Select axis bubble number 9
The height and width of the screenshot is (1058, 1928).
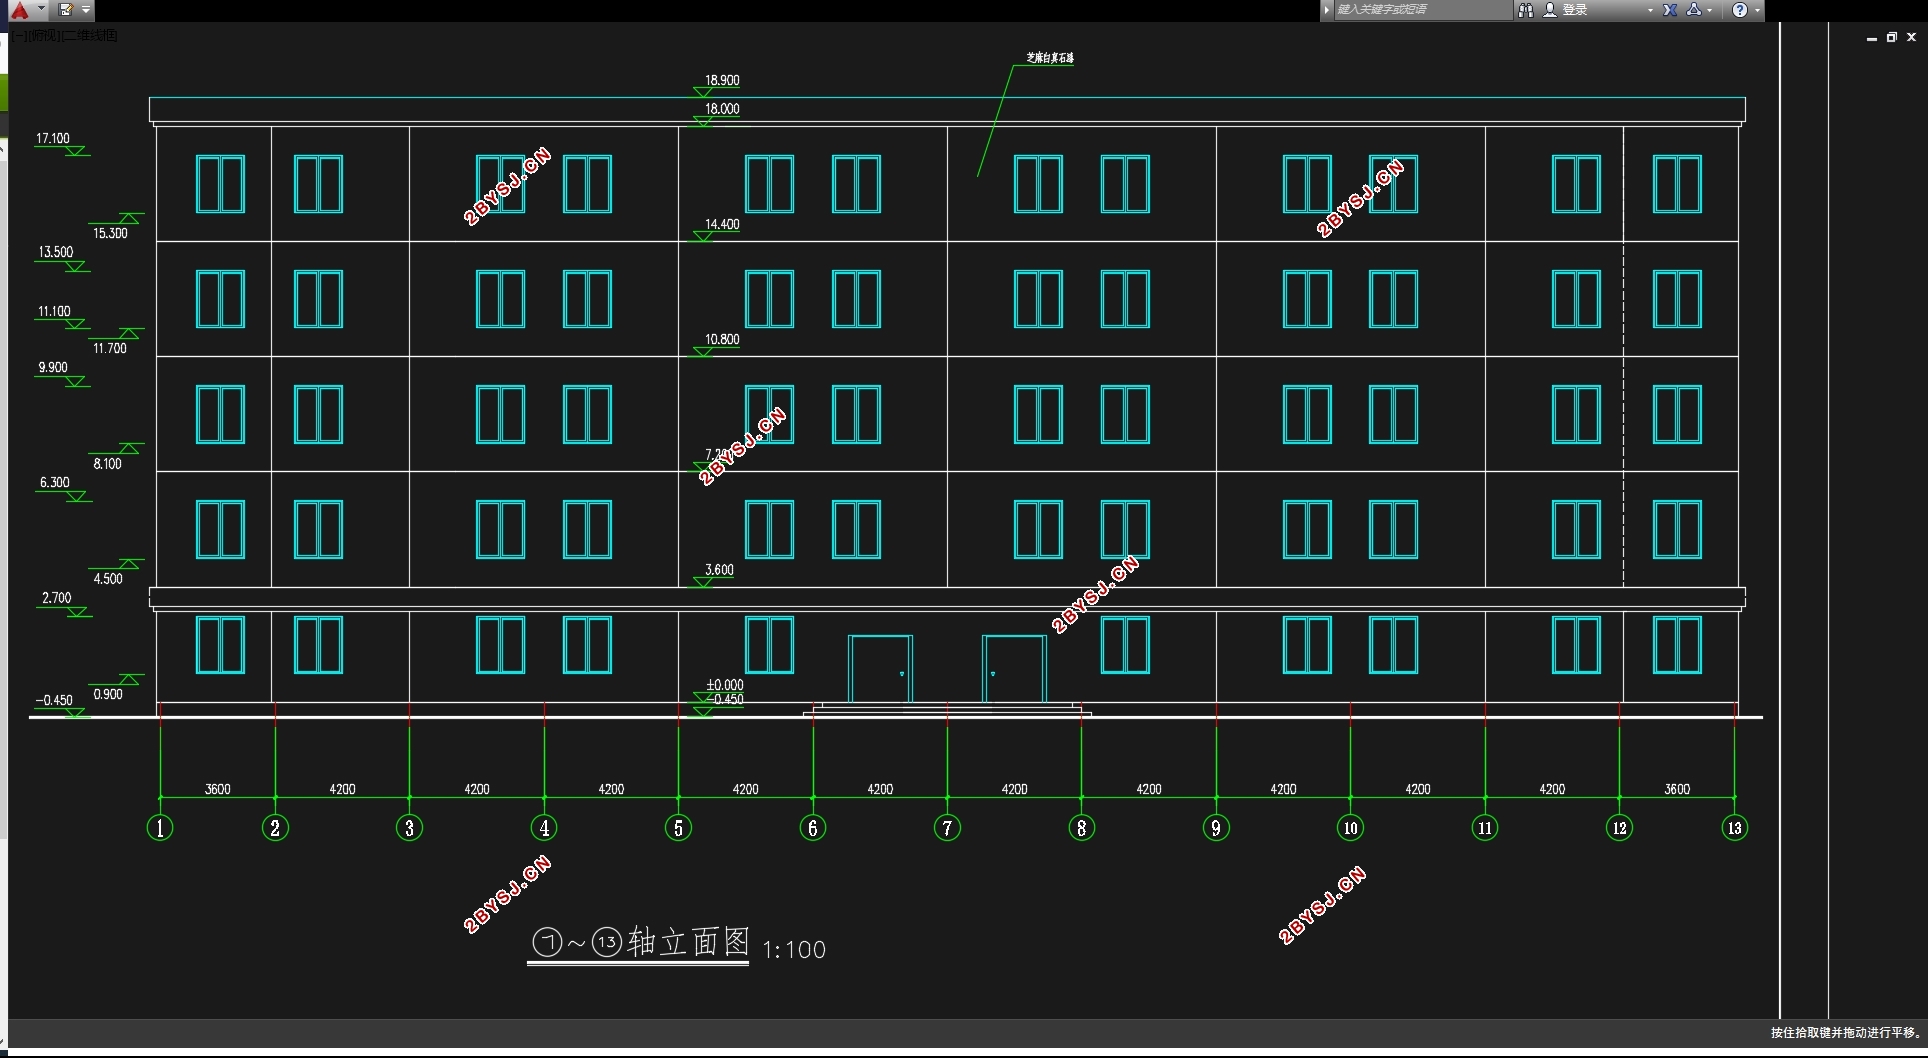click(x=1216, y=828)
